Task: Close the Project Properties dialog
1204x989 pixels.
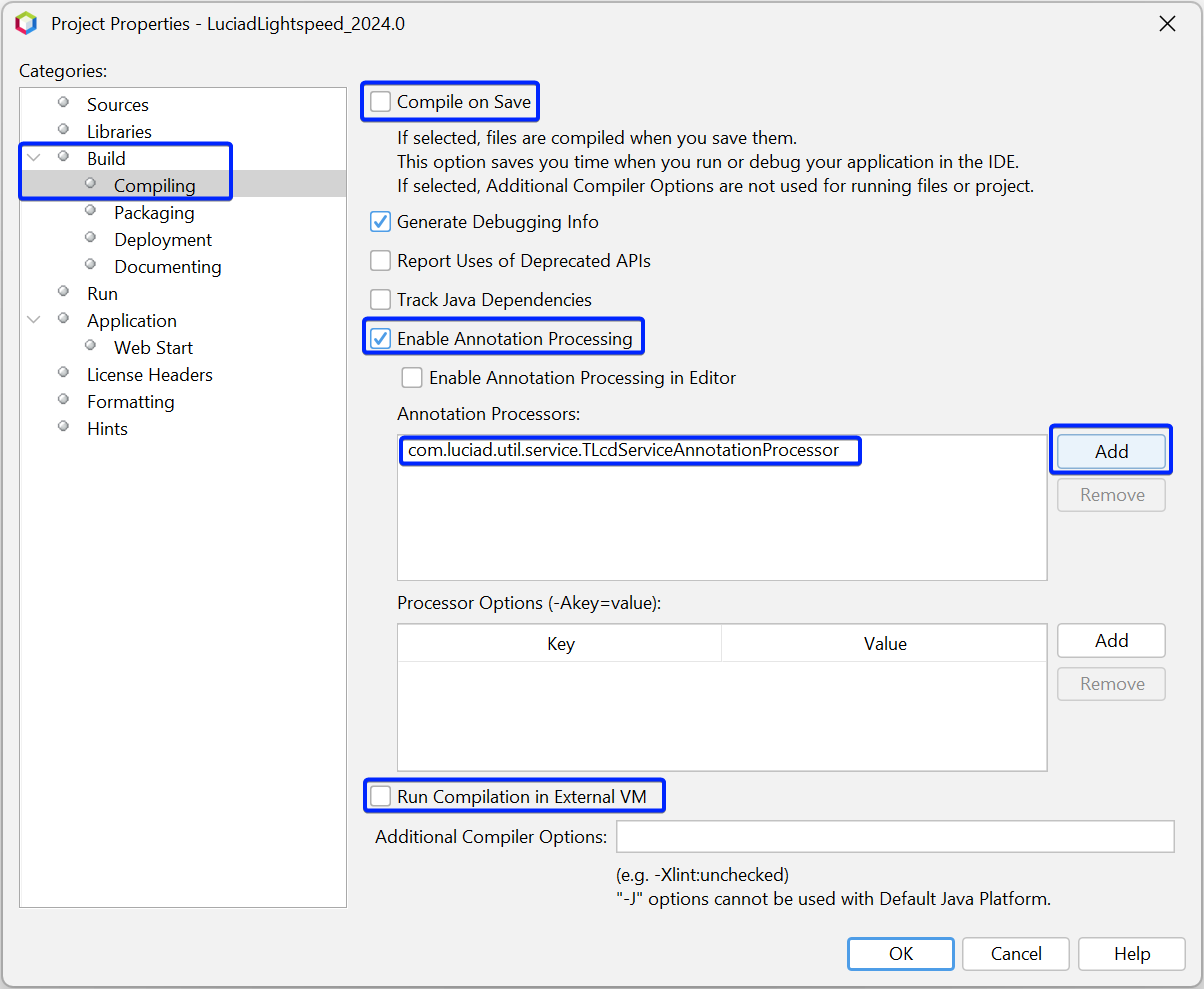Action: pos(1167,24)
